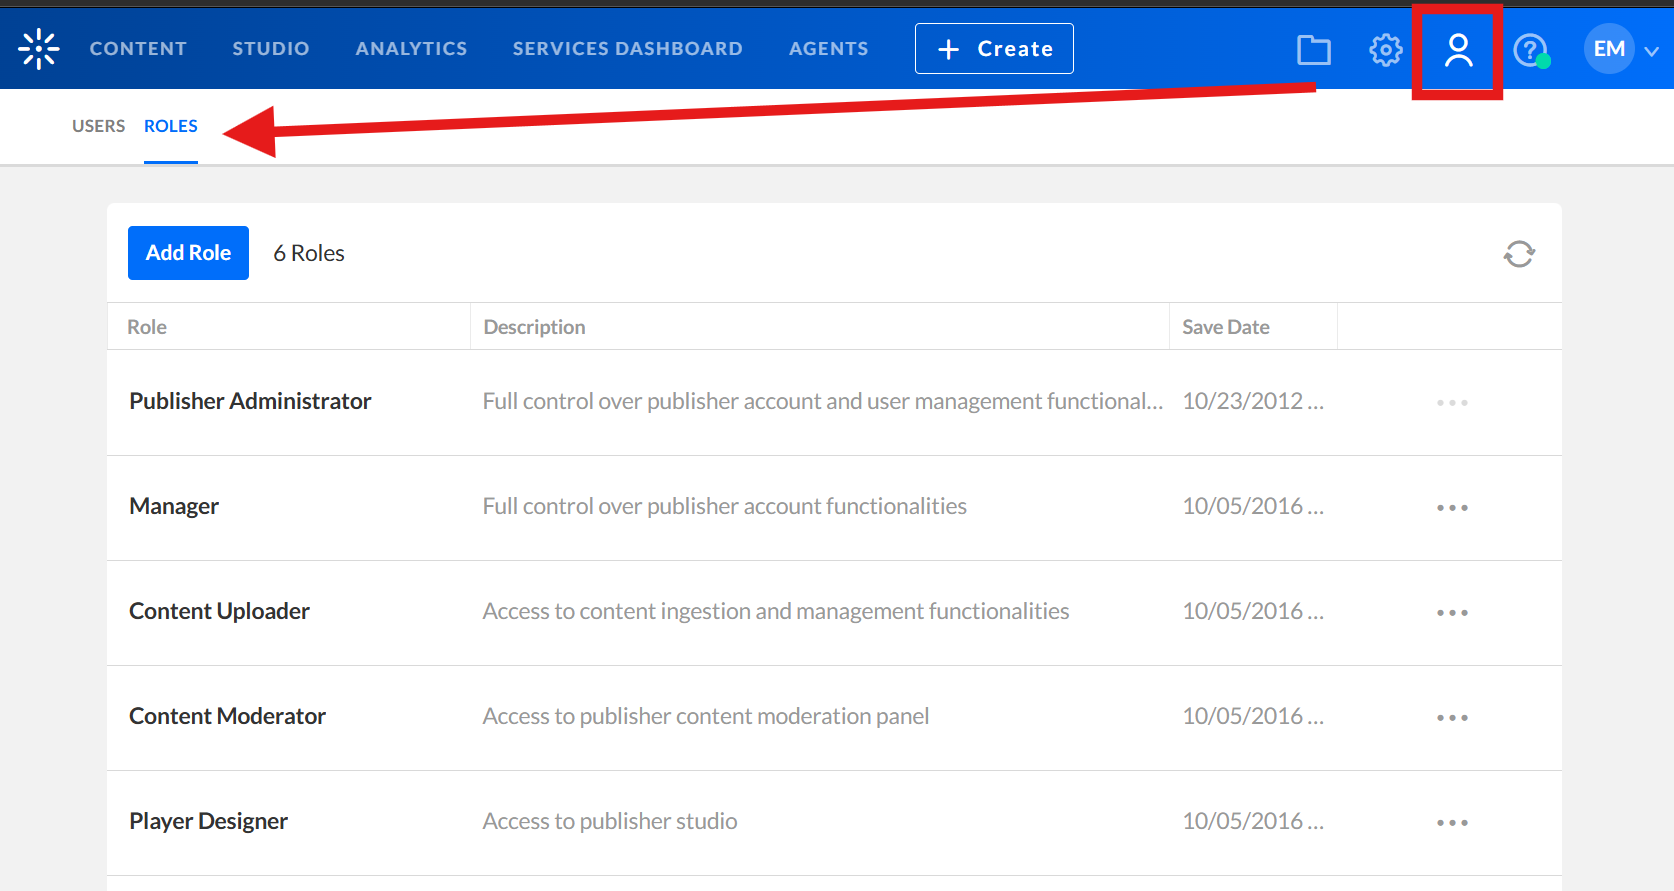Screen dimensions: 1674x891
Task: Open SERVICES DASHBOARD
Action: [628, 49]
